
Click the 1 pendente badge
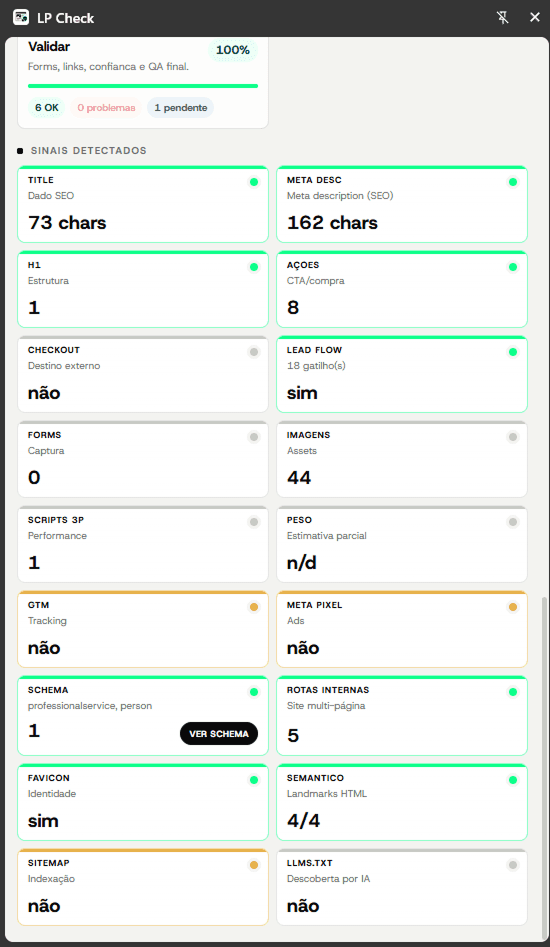(181, 108)
